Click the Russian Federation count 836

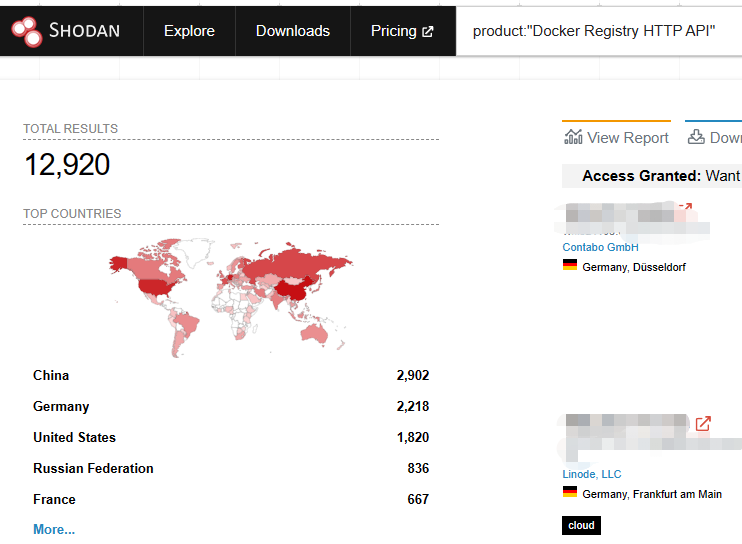(418, 468)
